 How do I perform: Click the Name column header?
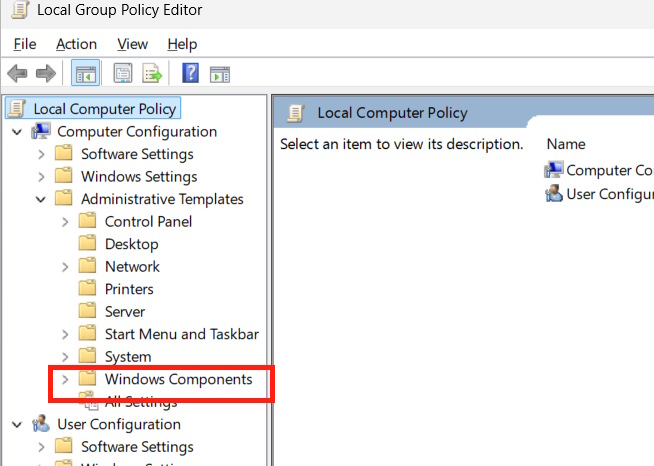(x=566, y=144)
